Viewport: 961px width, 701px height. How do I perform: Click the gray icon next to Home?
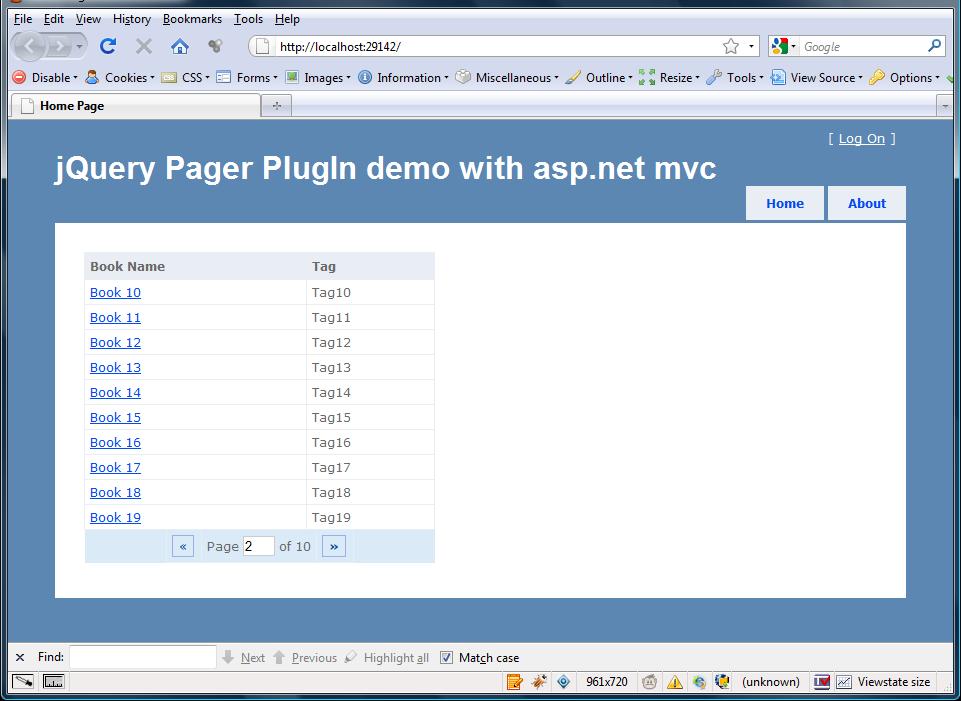point(215,46)
